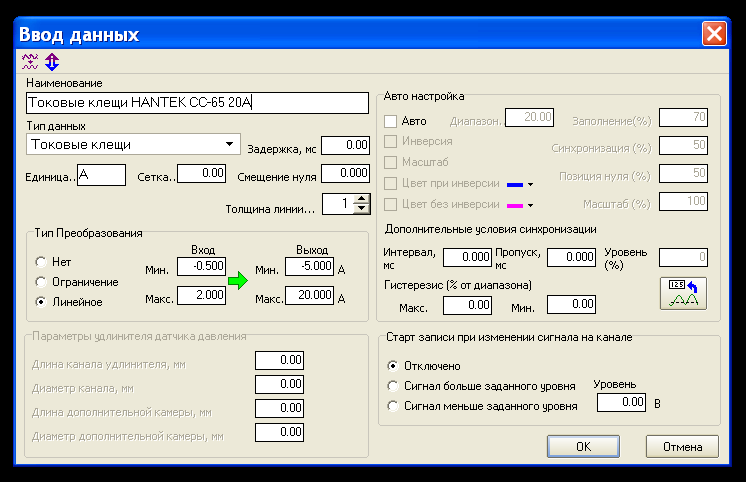Click the Гистерезис Мин. field
The width and height of the screenshot is (746, 482).
(571, 305)
